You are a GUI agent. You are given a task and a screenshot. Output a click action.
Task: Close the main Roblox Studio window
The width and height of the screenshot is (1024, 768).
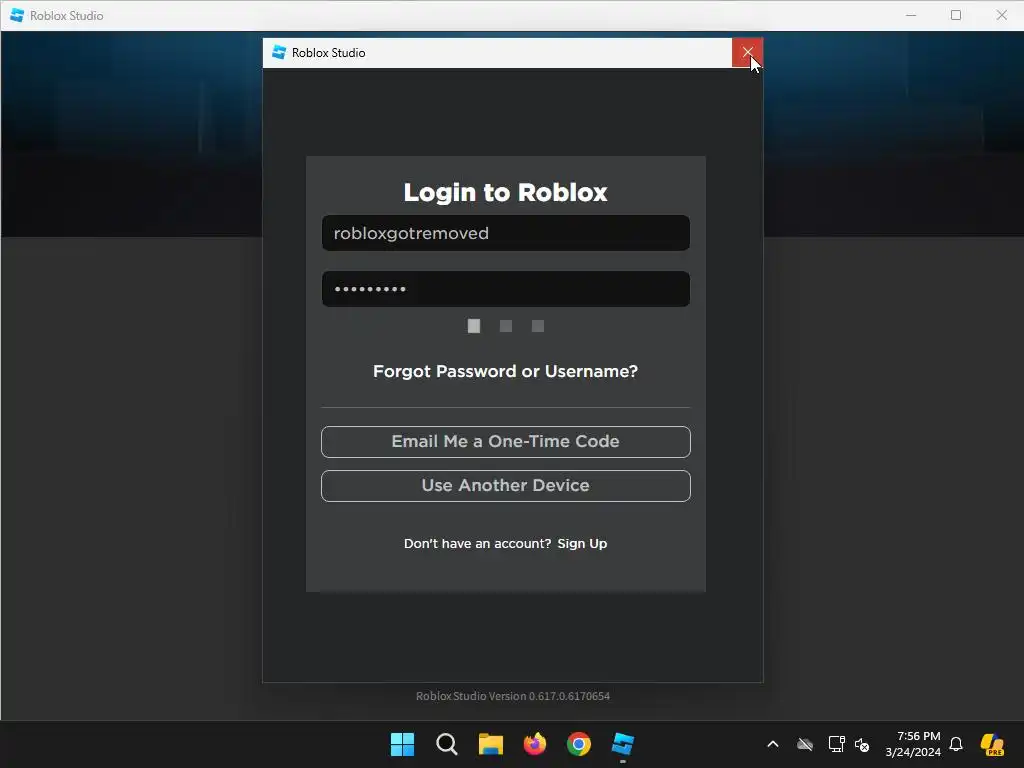coord(1001,15)
